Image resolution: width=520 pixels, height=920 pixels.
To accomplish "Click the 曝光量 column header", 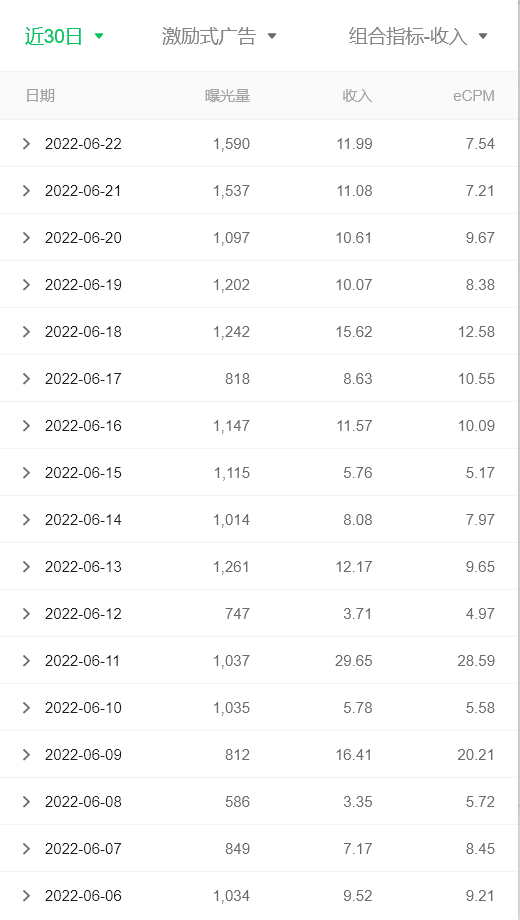I will [x=228, y=96].
